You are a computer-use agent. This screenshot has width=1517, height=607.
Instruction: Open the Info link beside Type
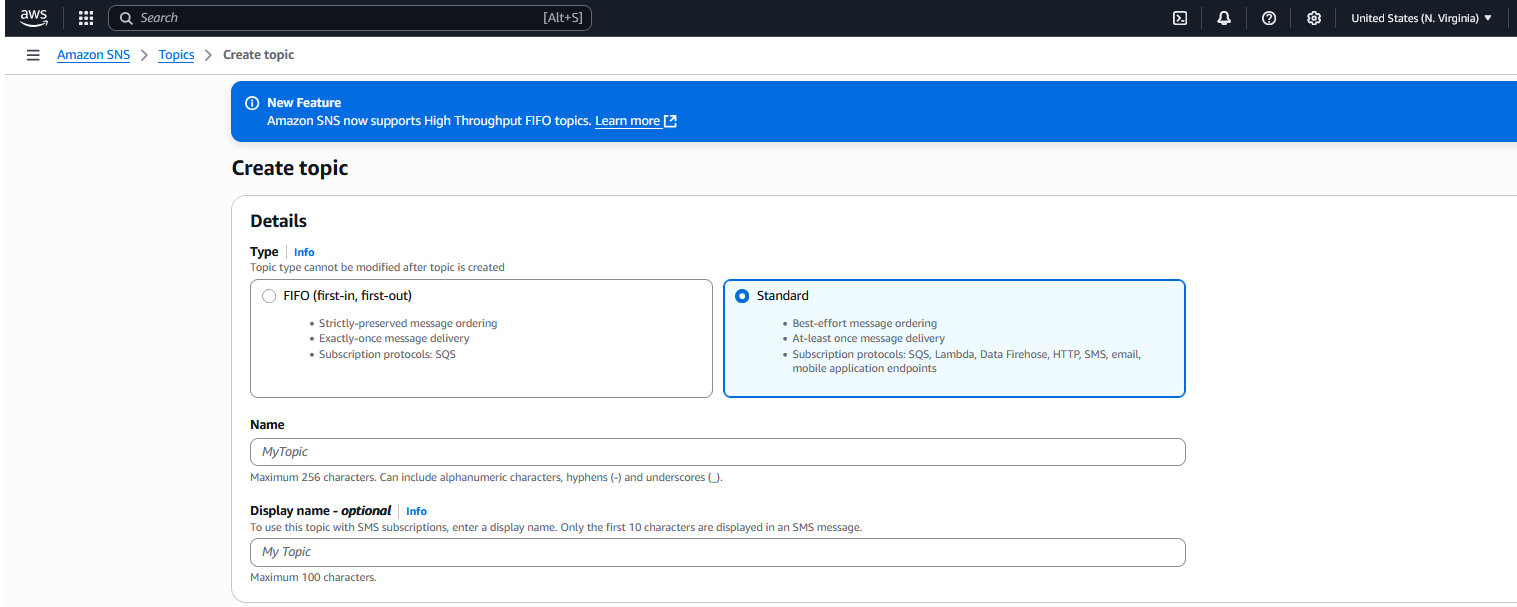[304, 252]
